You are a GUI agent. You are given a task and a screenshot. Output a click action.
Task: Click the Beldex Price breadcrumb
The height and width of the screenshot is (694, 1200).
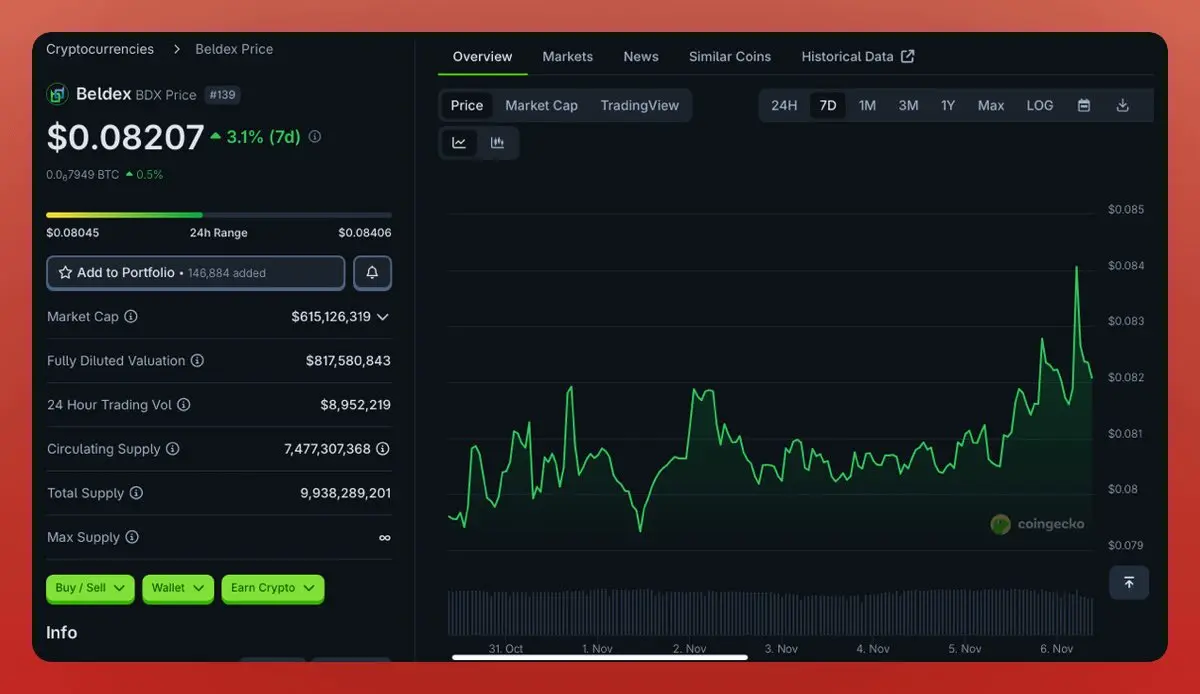(x=234, y=49)
